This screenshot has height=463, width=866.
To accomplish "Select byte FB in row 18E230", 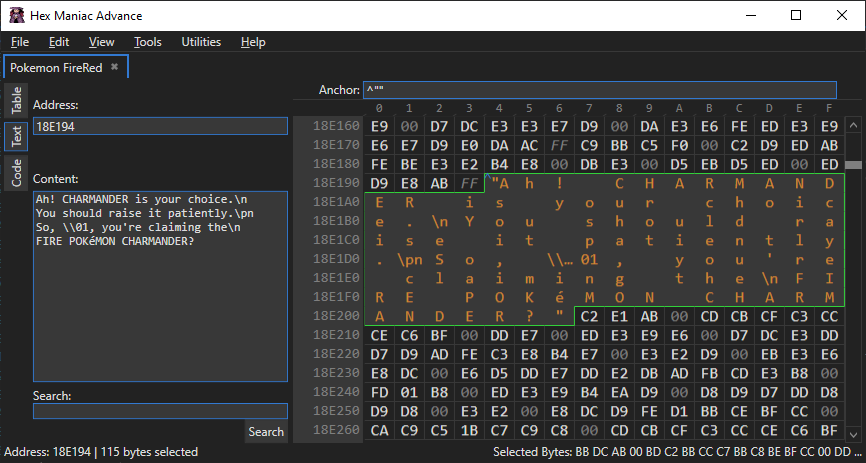I will pos(709,373).
